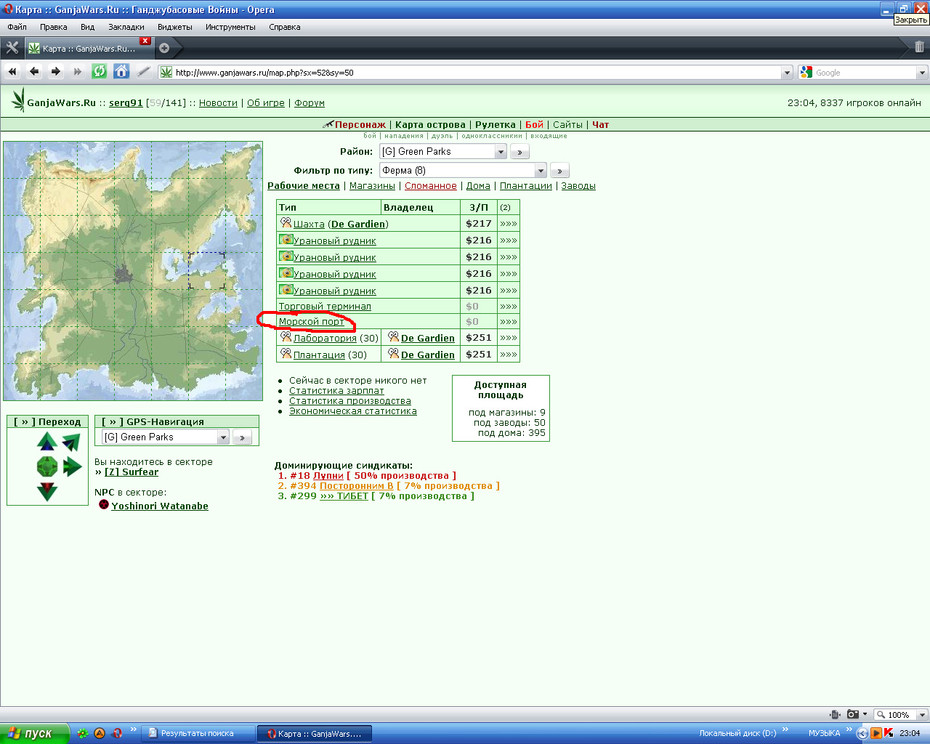Viewport: 930px width, 744px height.
Task: Open the Шахта link
Action: [309, 224]
